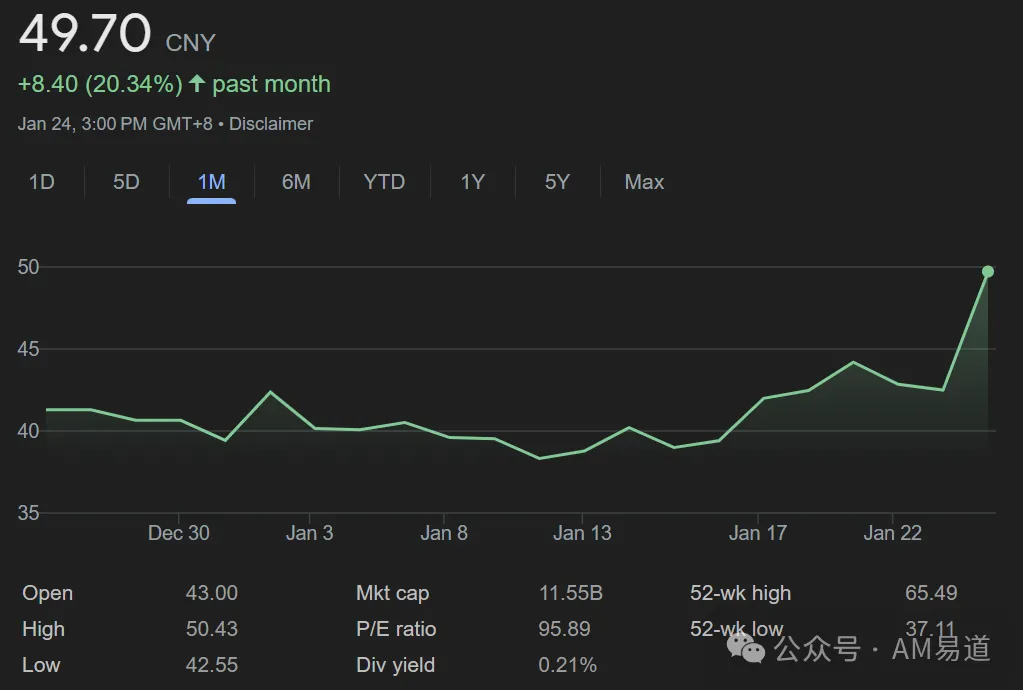The width and height of the screenshot is (1023, 690).
Task: Click the 52-wk high label
Action: point(741,593)
